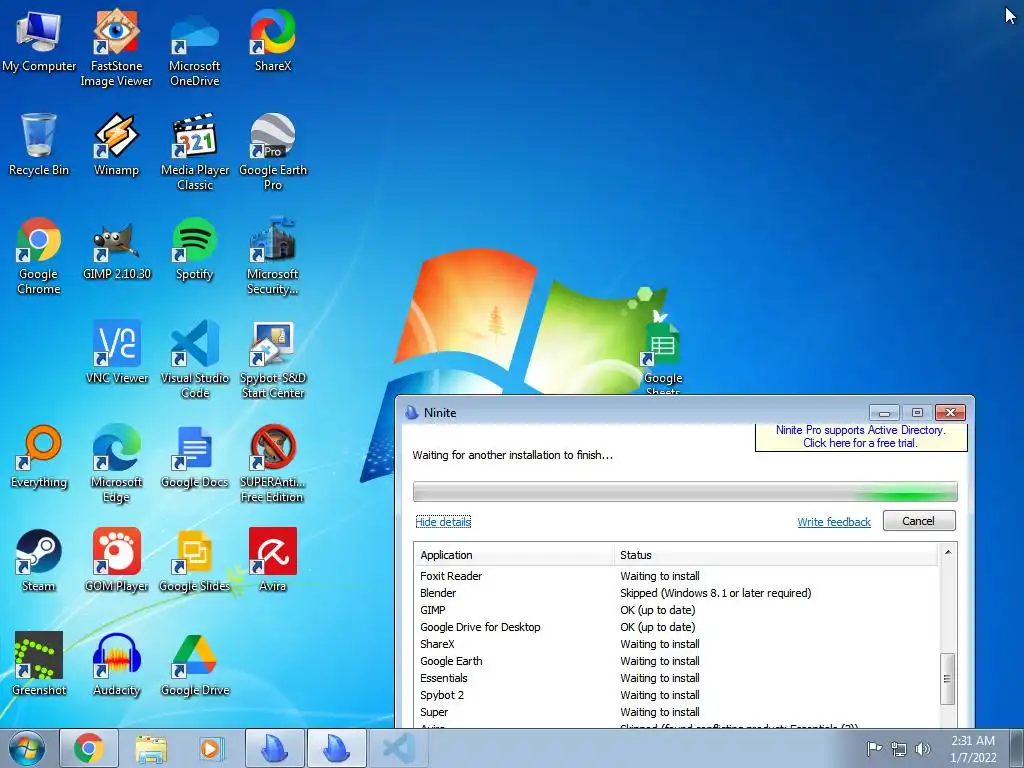Screen dimensions: 1024x768
Task: Select the Google Drive desktop shortcut
Action: click(195, 664)
